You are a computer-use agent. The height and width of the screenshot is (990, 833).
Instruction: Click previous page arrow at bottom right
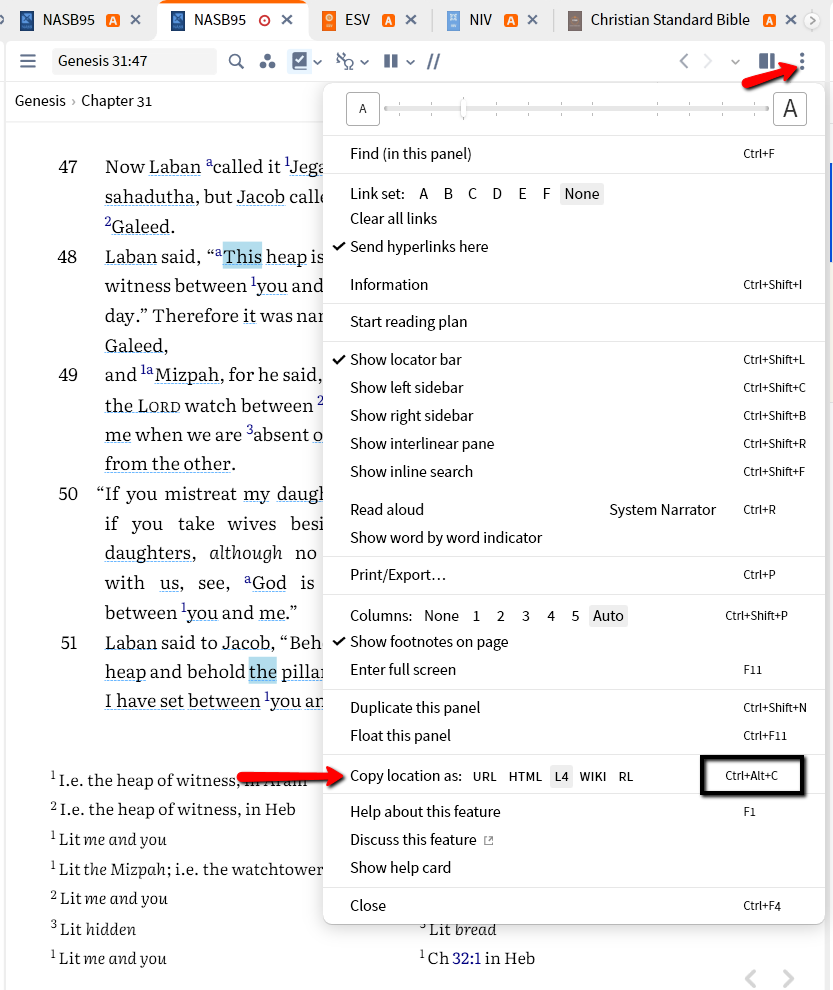(751, 978)
